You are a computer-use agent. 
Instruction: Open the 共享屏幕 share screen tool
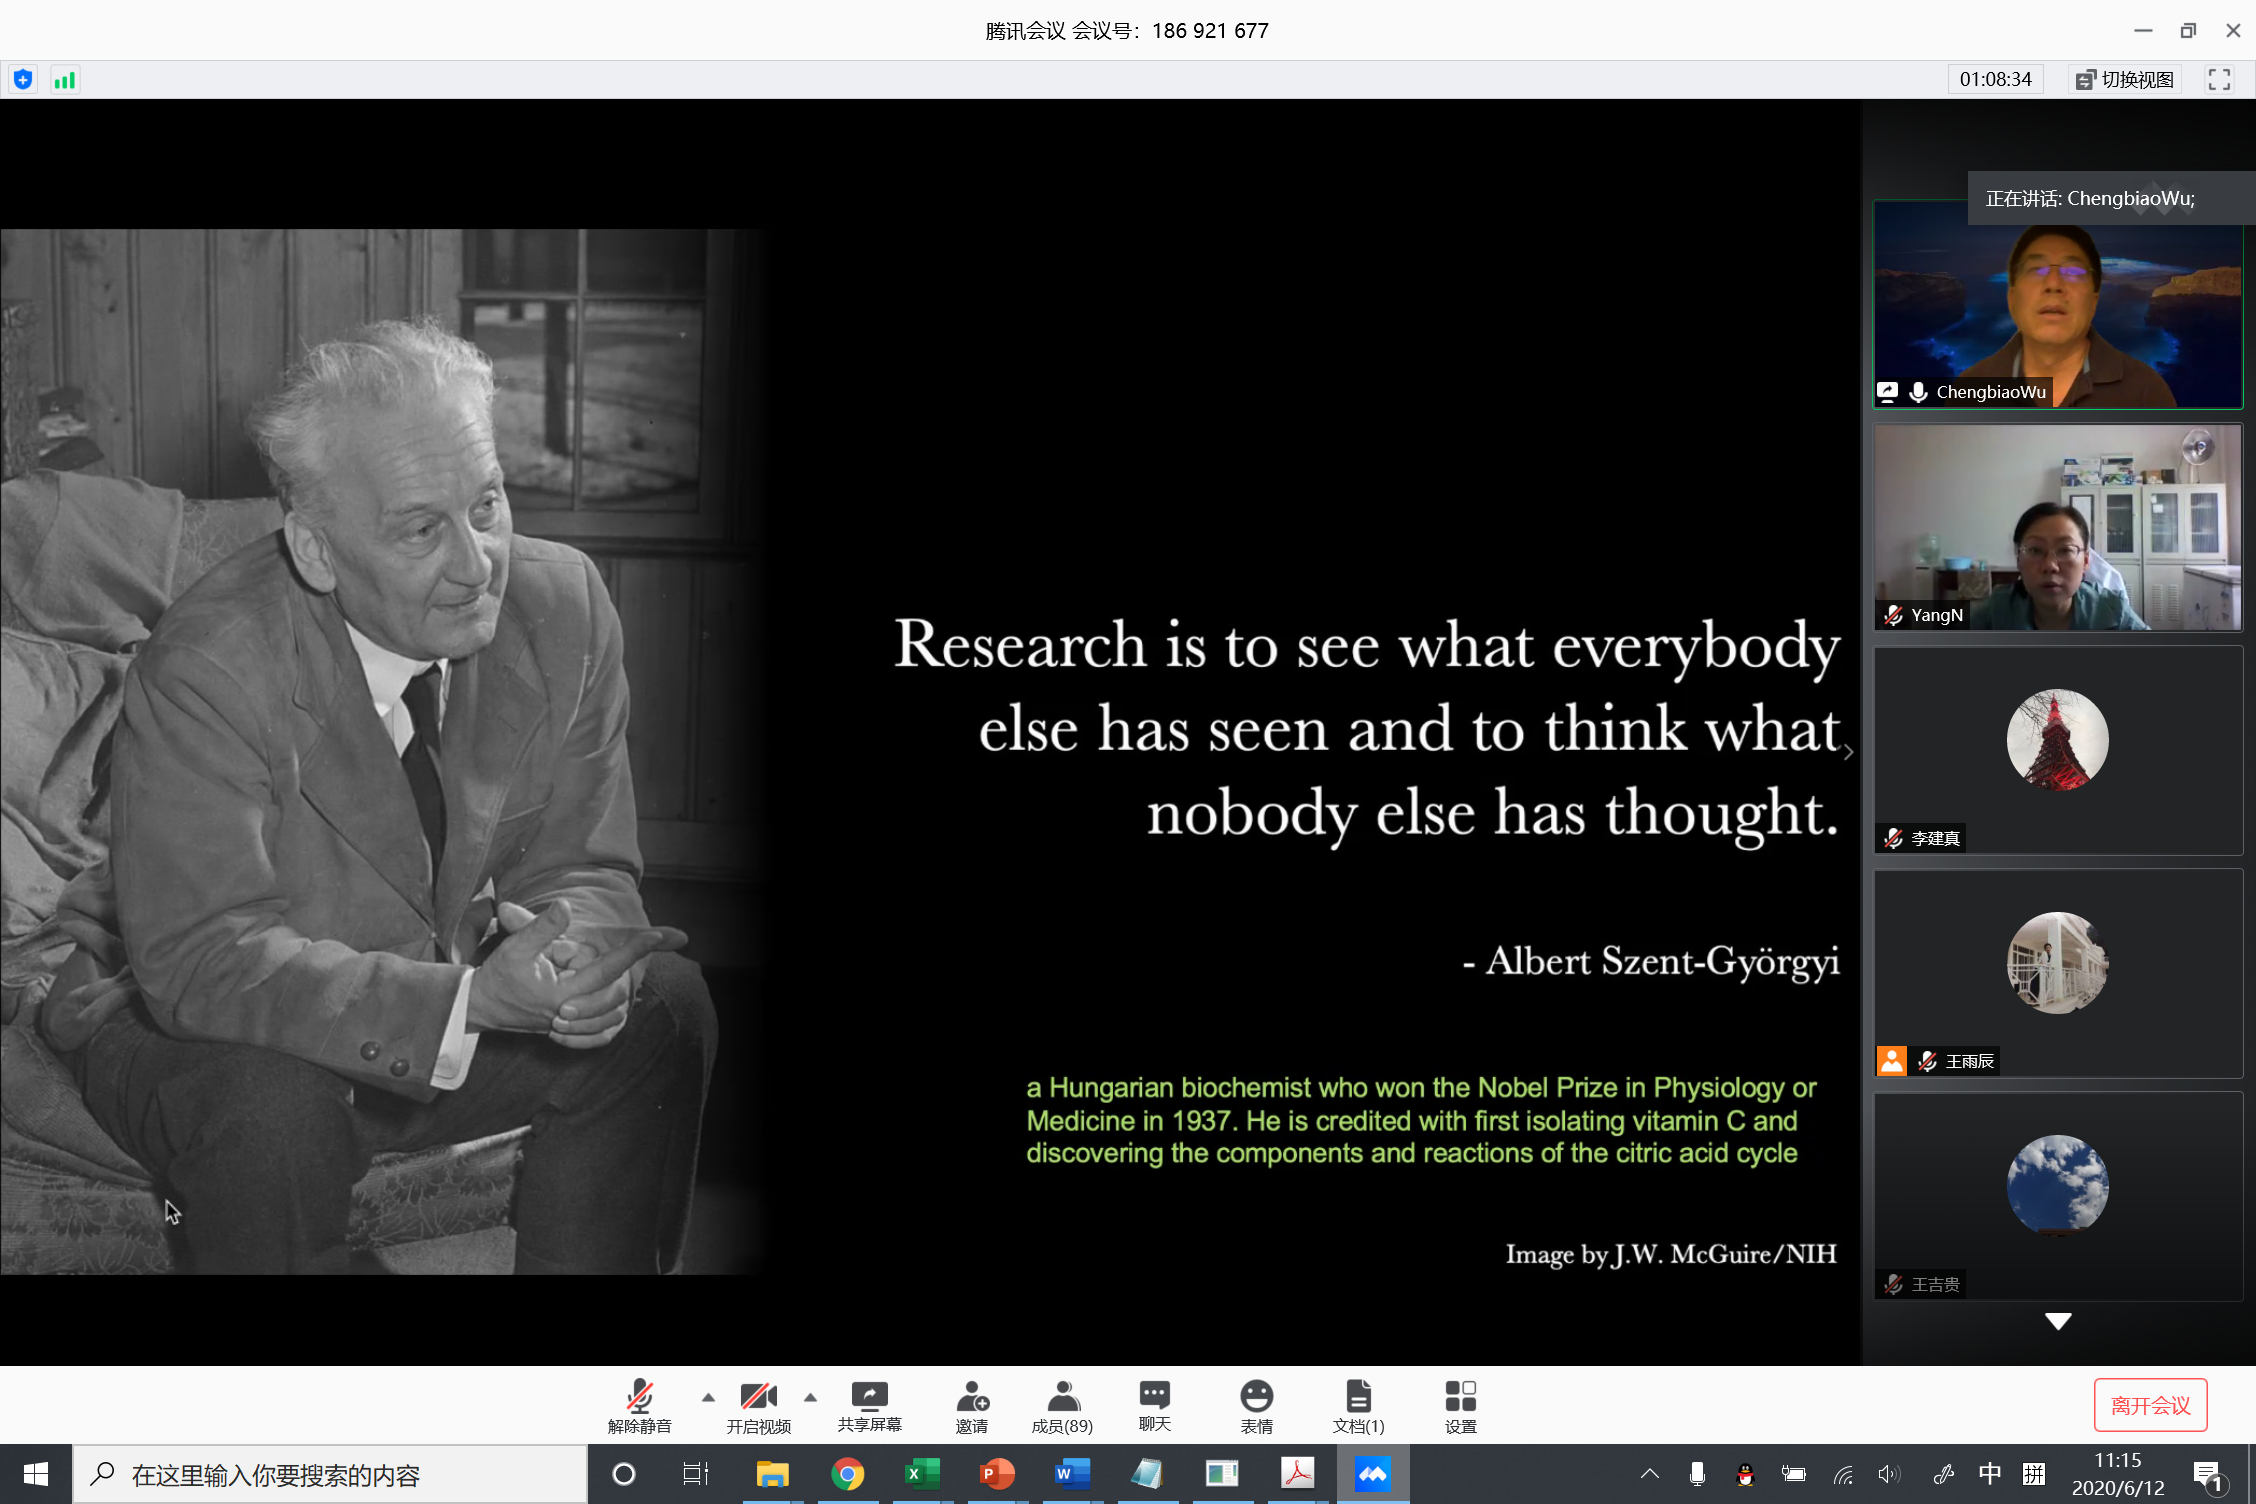(869, 1405)
